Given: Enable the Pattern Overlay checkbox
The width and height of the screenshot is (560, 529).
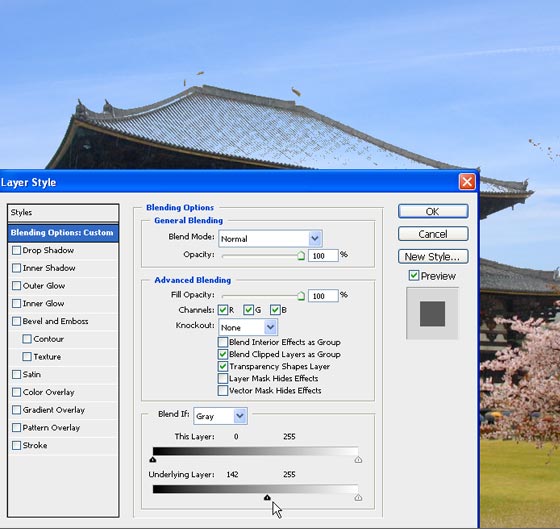Looking at the screenshot, I should click(x=16, y=428).
